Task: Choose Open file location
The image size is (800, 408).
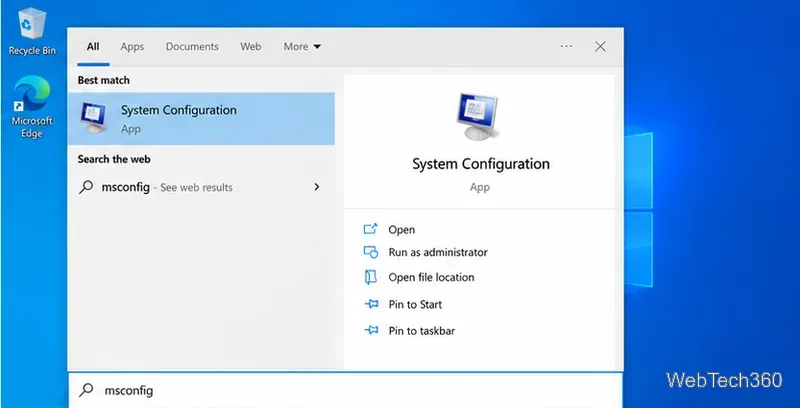Action: coord(431,277)
